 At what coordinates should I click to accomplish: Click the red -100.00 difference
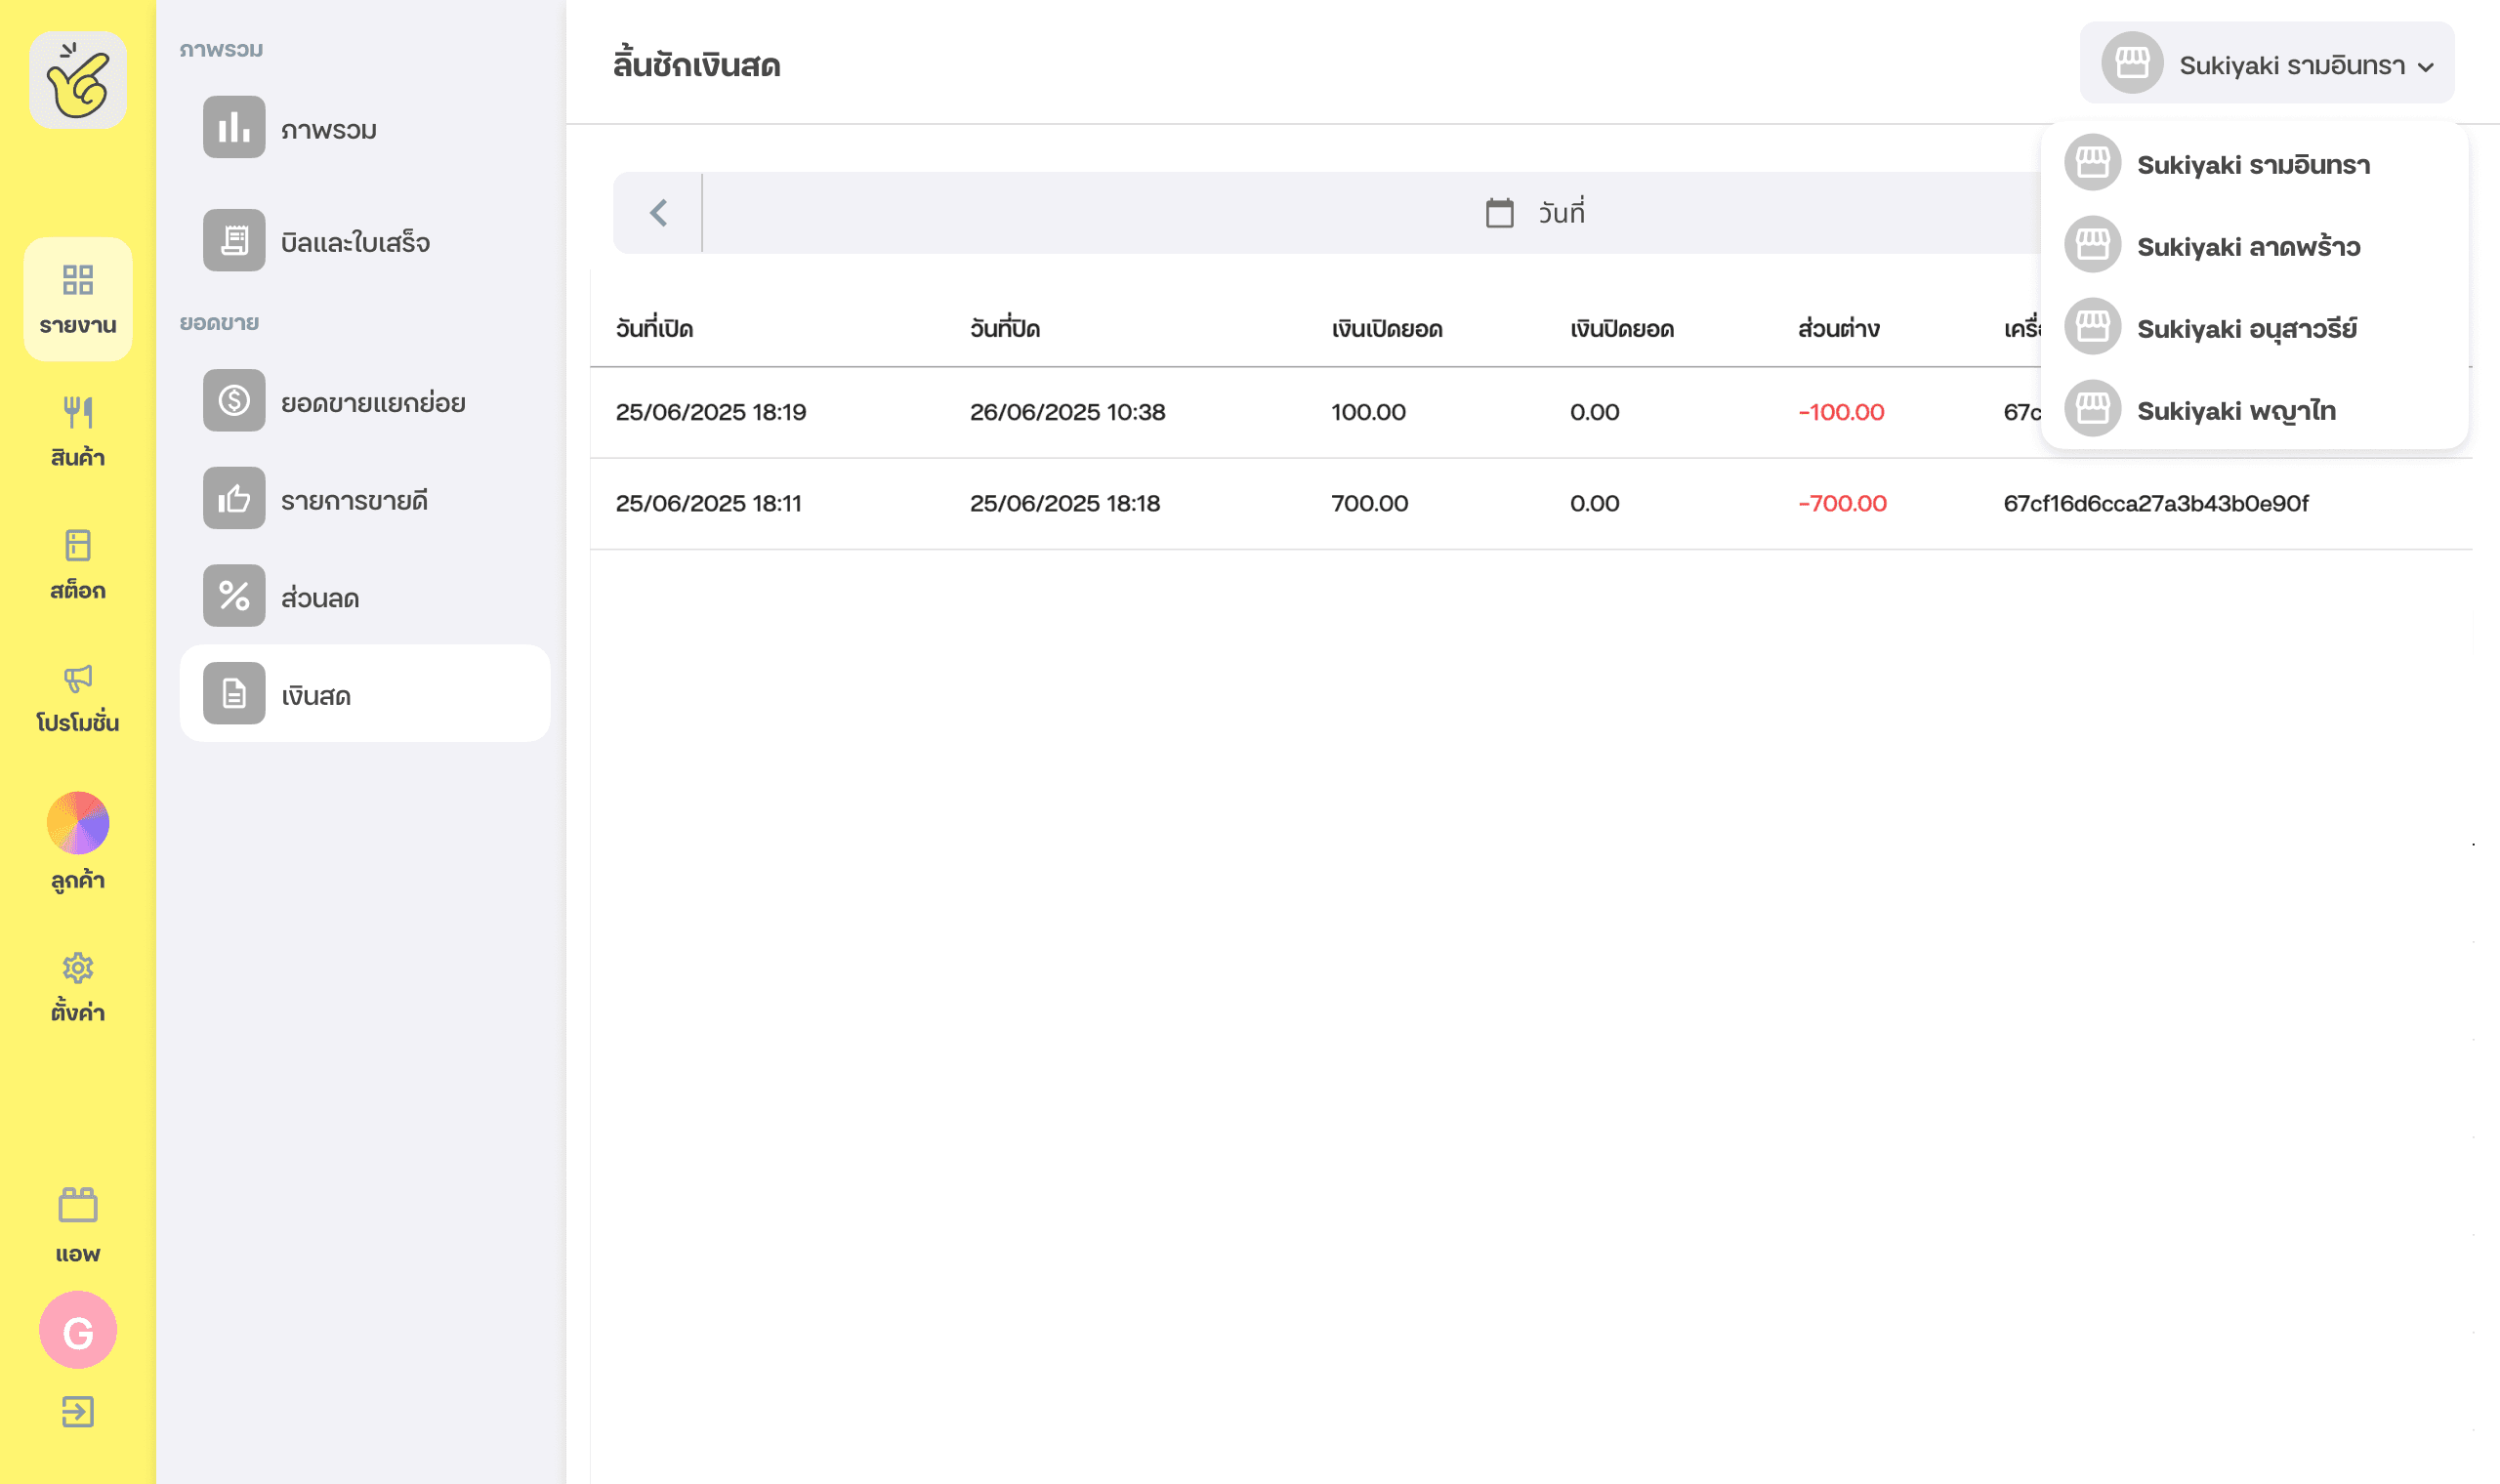click(x=1841, y=412)
